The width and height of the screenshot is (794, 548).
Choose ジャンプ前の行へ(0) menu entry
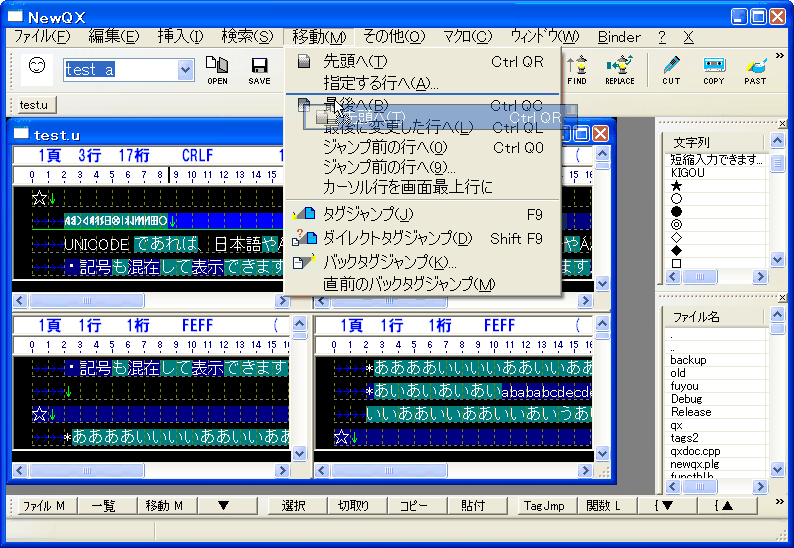pyautogui.click(x=423, y=147)
